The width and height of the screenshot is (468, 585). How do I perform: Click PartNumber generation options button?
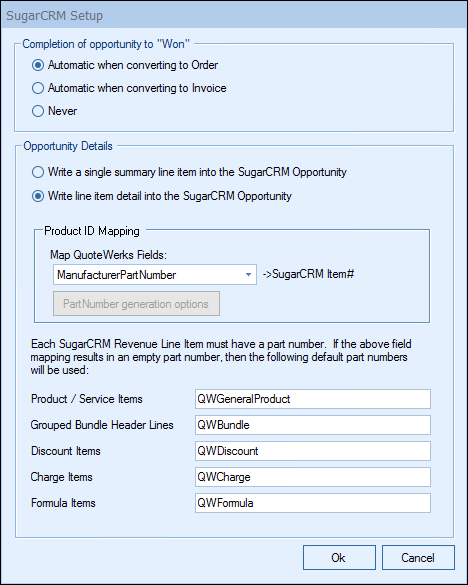point(136,304)
